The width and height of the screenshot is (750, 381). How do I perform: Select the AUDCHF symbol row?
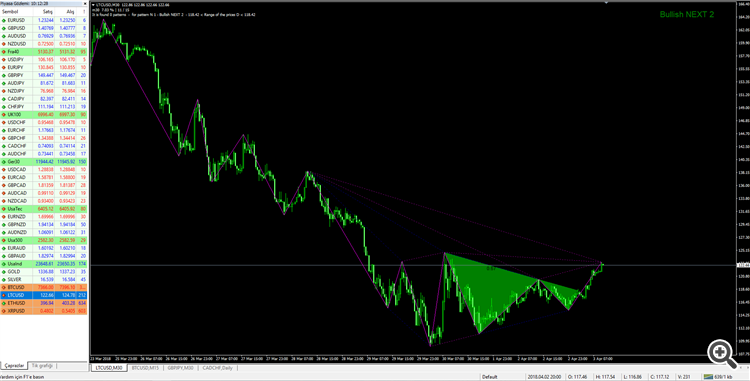(x=44, y=154)
